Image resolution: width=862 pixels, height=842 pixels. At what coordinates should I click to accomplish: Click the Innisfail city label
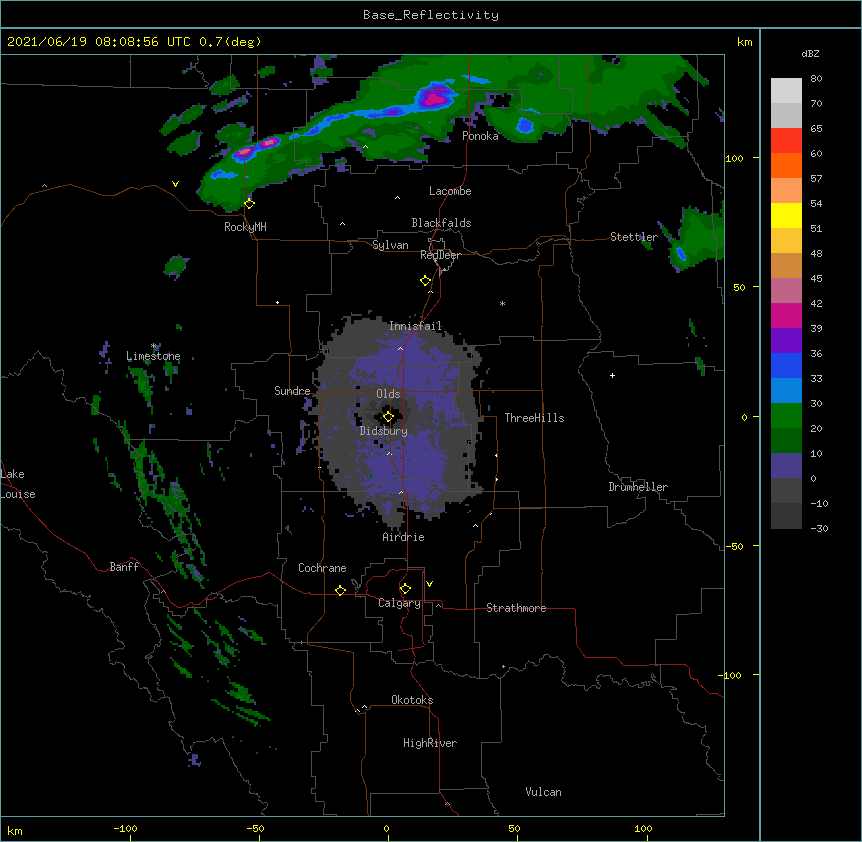(x=415, y=326)
